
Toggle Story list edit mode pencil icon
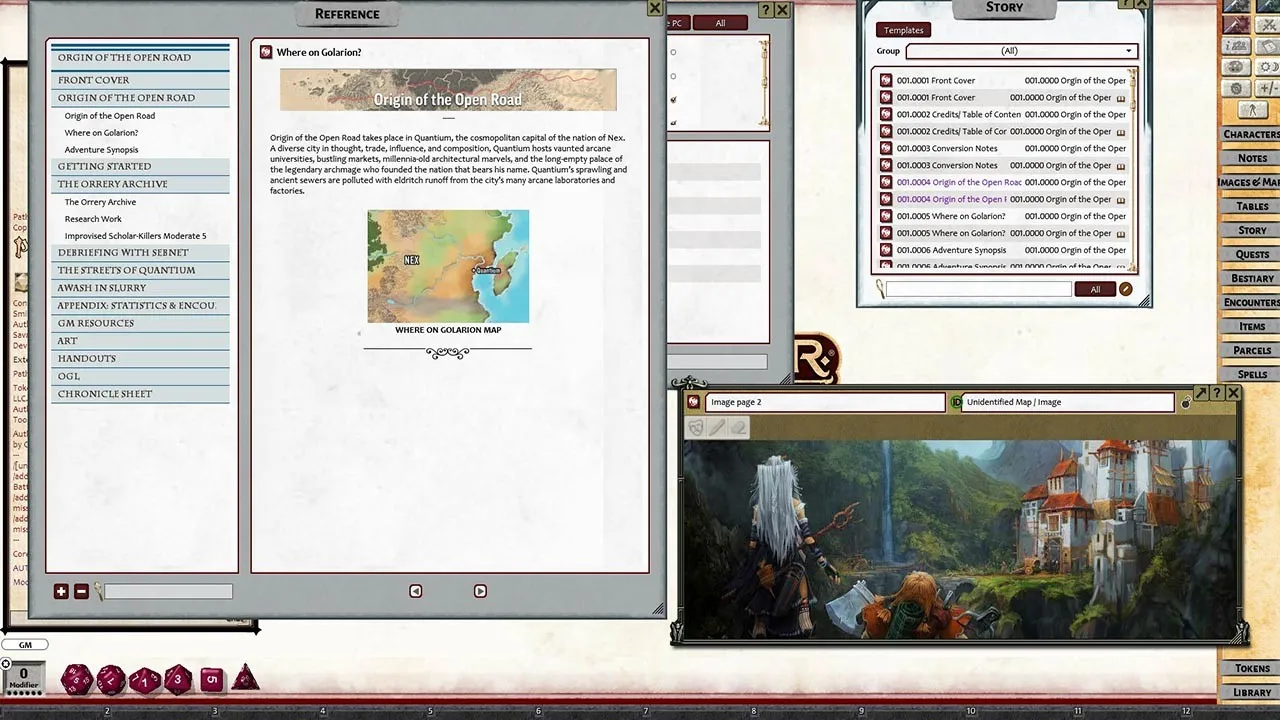pos(1126,289)
